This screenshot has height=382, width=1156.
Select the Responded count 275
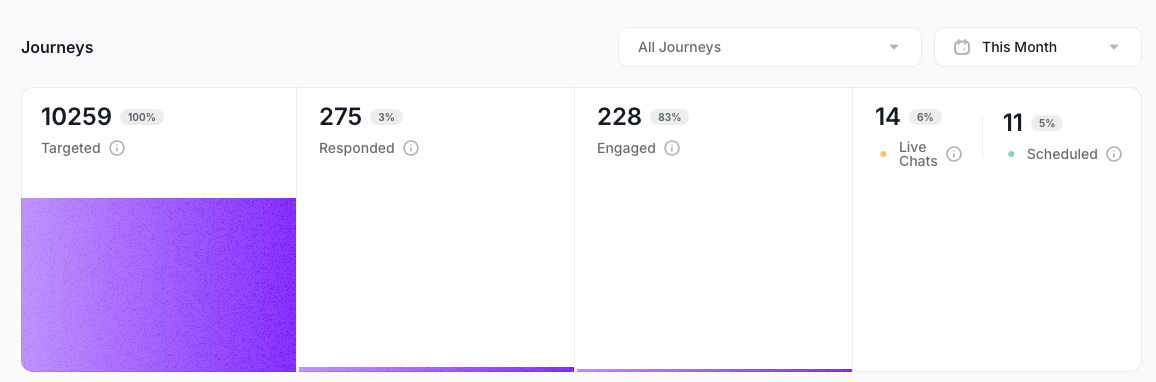[341, 117]
